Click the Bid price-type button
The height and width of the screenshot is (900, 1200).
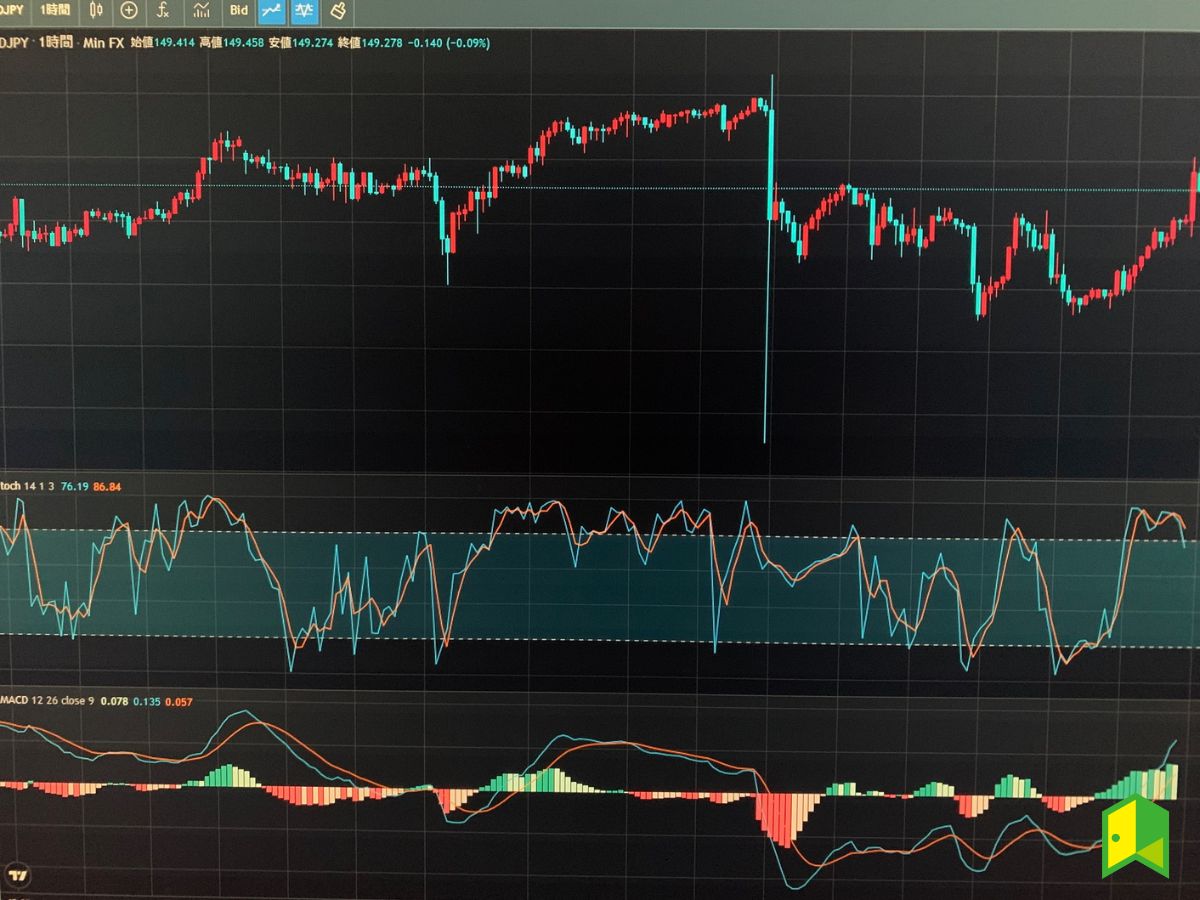point(239,11)
